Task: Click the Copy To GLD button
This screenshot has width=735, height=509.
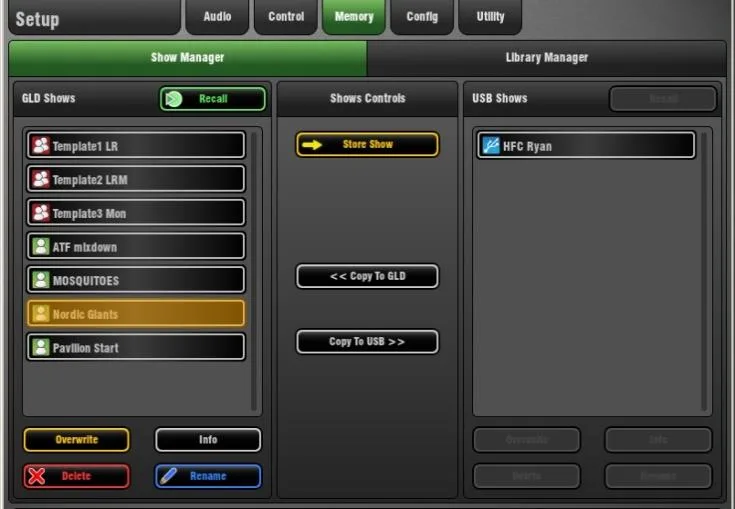Action: click(368, 276)
